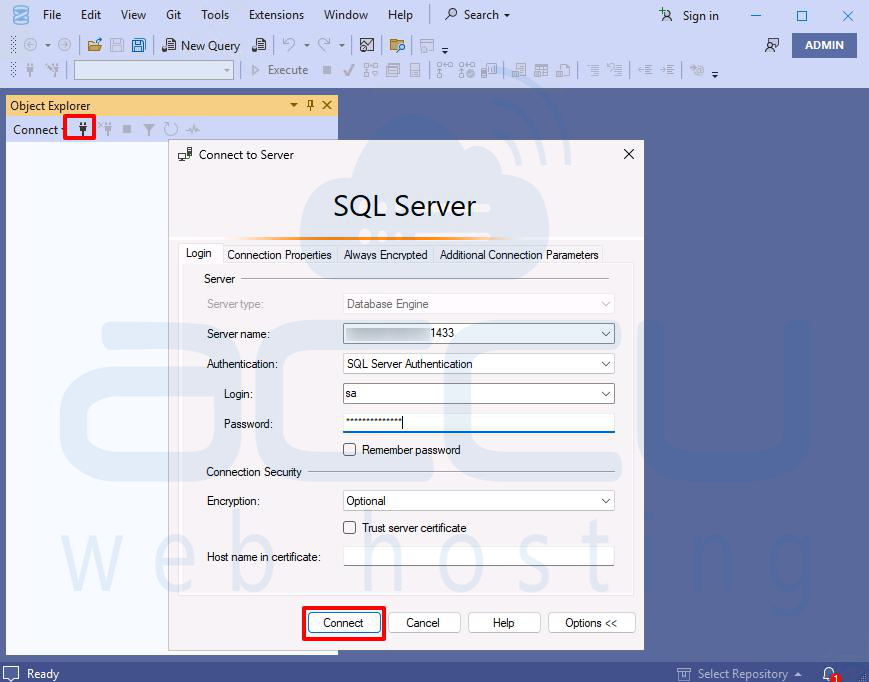This screenshot has width=869, height=682.
Task: Open a New Query window
Action: 200,45
